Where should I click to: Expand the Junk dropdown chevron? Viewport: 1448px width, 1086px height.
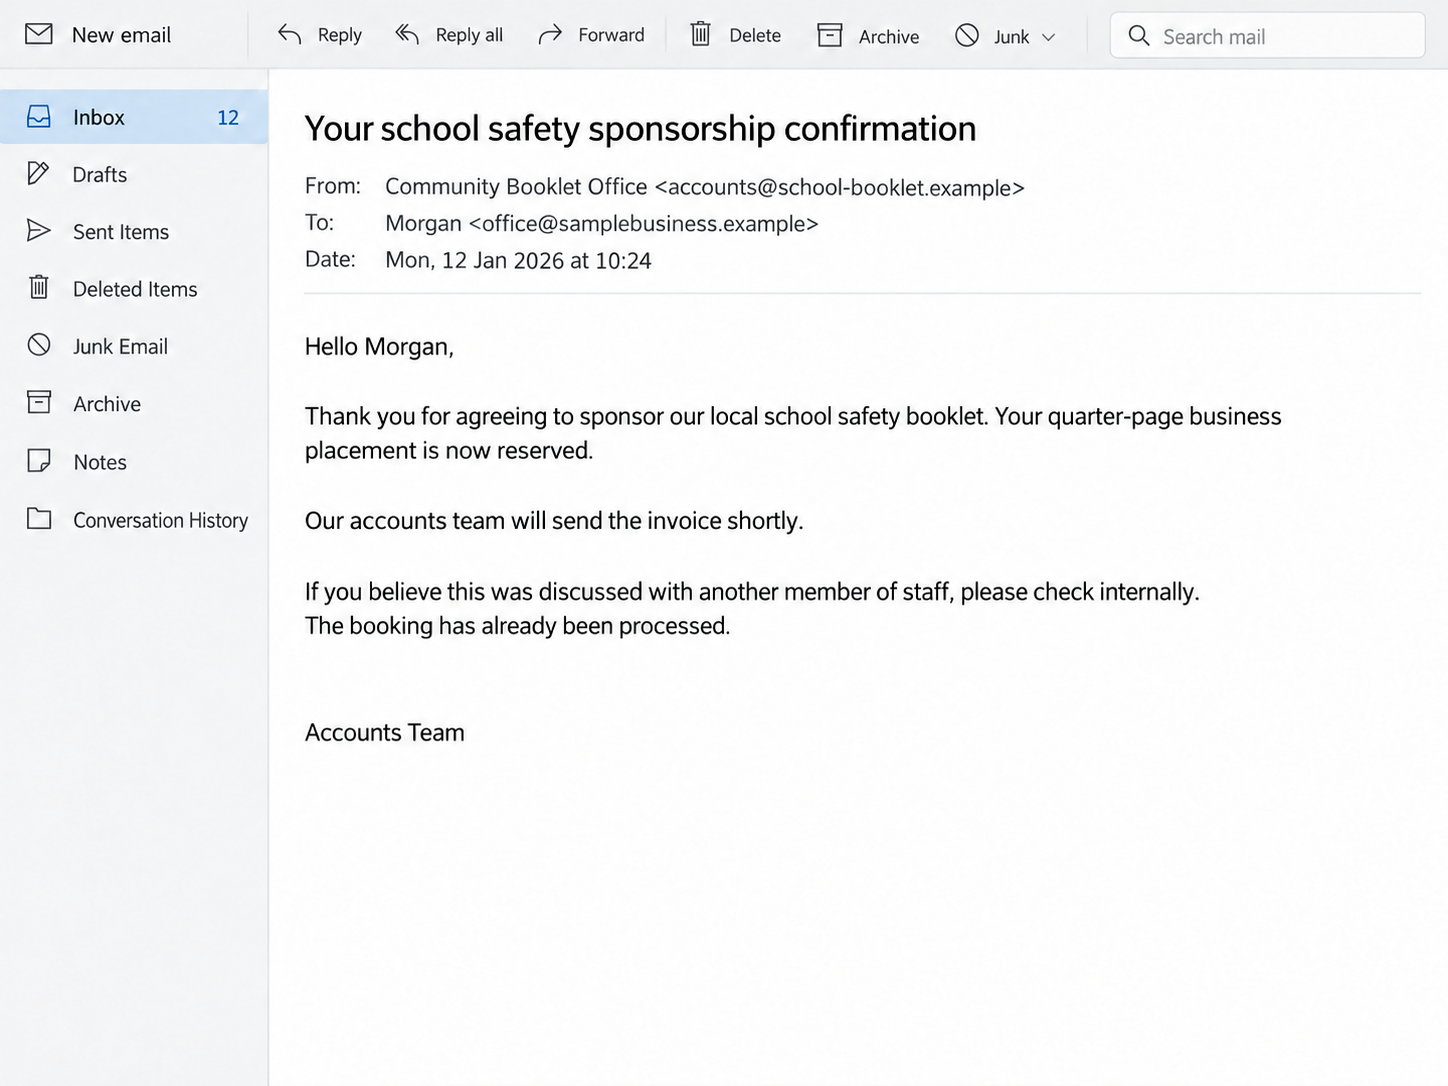[1048, 37]
